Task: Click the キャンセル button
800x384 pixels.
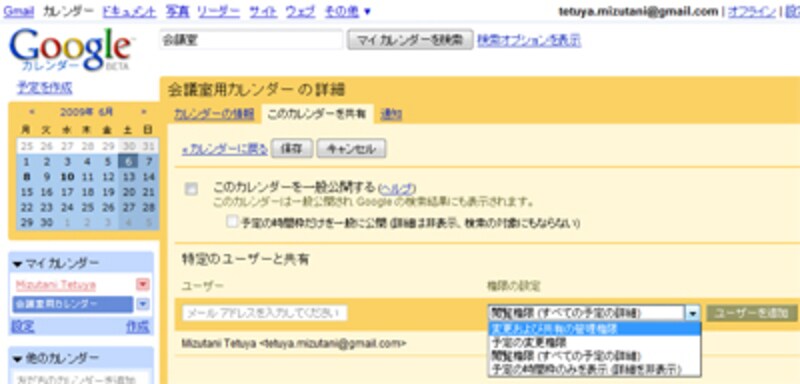Action: tap(351, 149)
